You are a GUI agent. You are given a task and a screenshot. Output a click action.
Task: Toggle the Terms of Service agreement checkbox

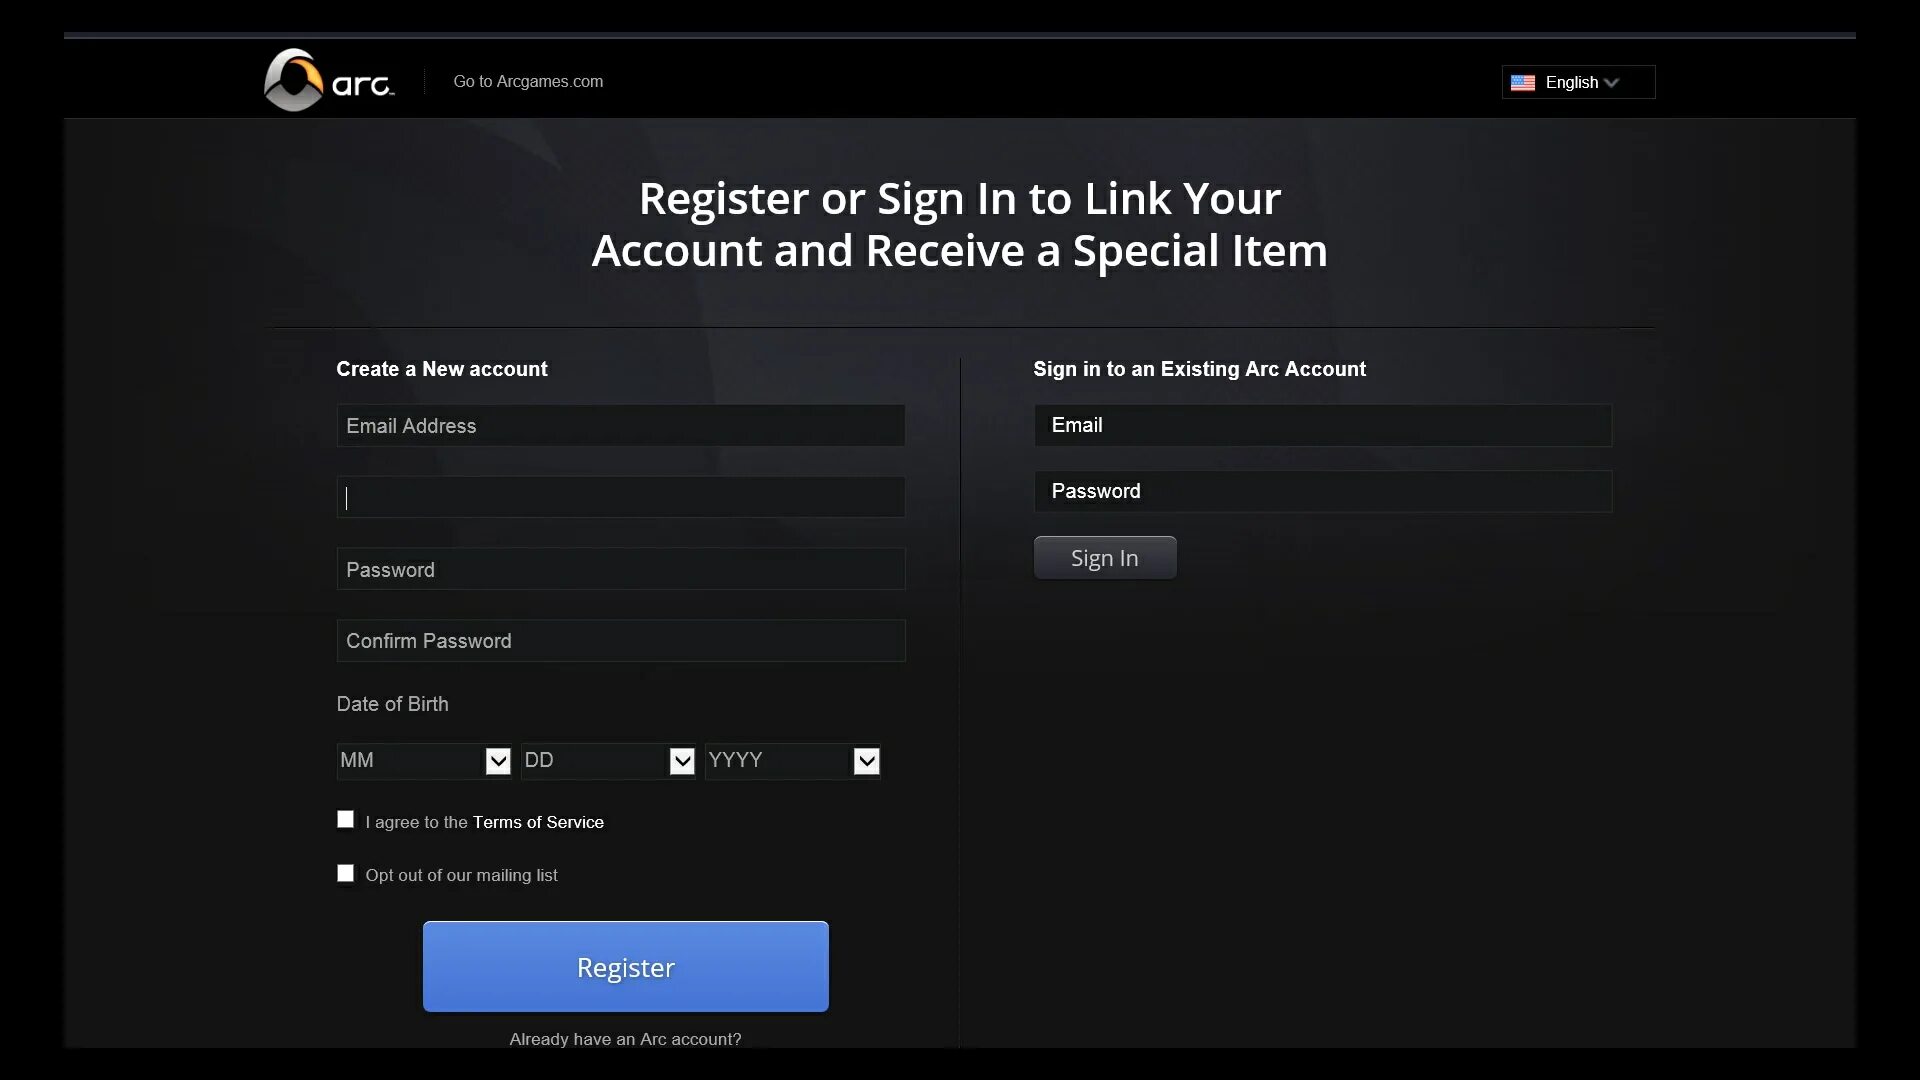(344, 819)
